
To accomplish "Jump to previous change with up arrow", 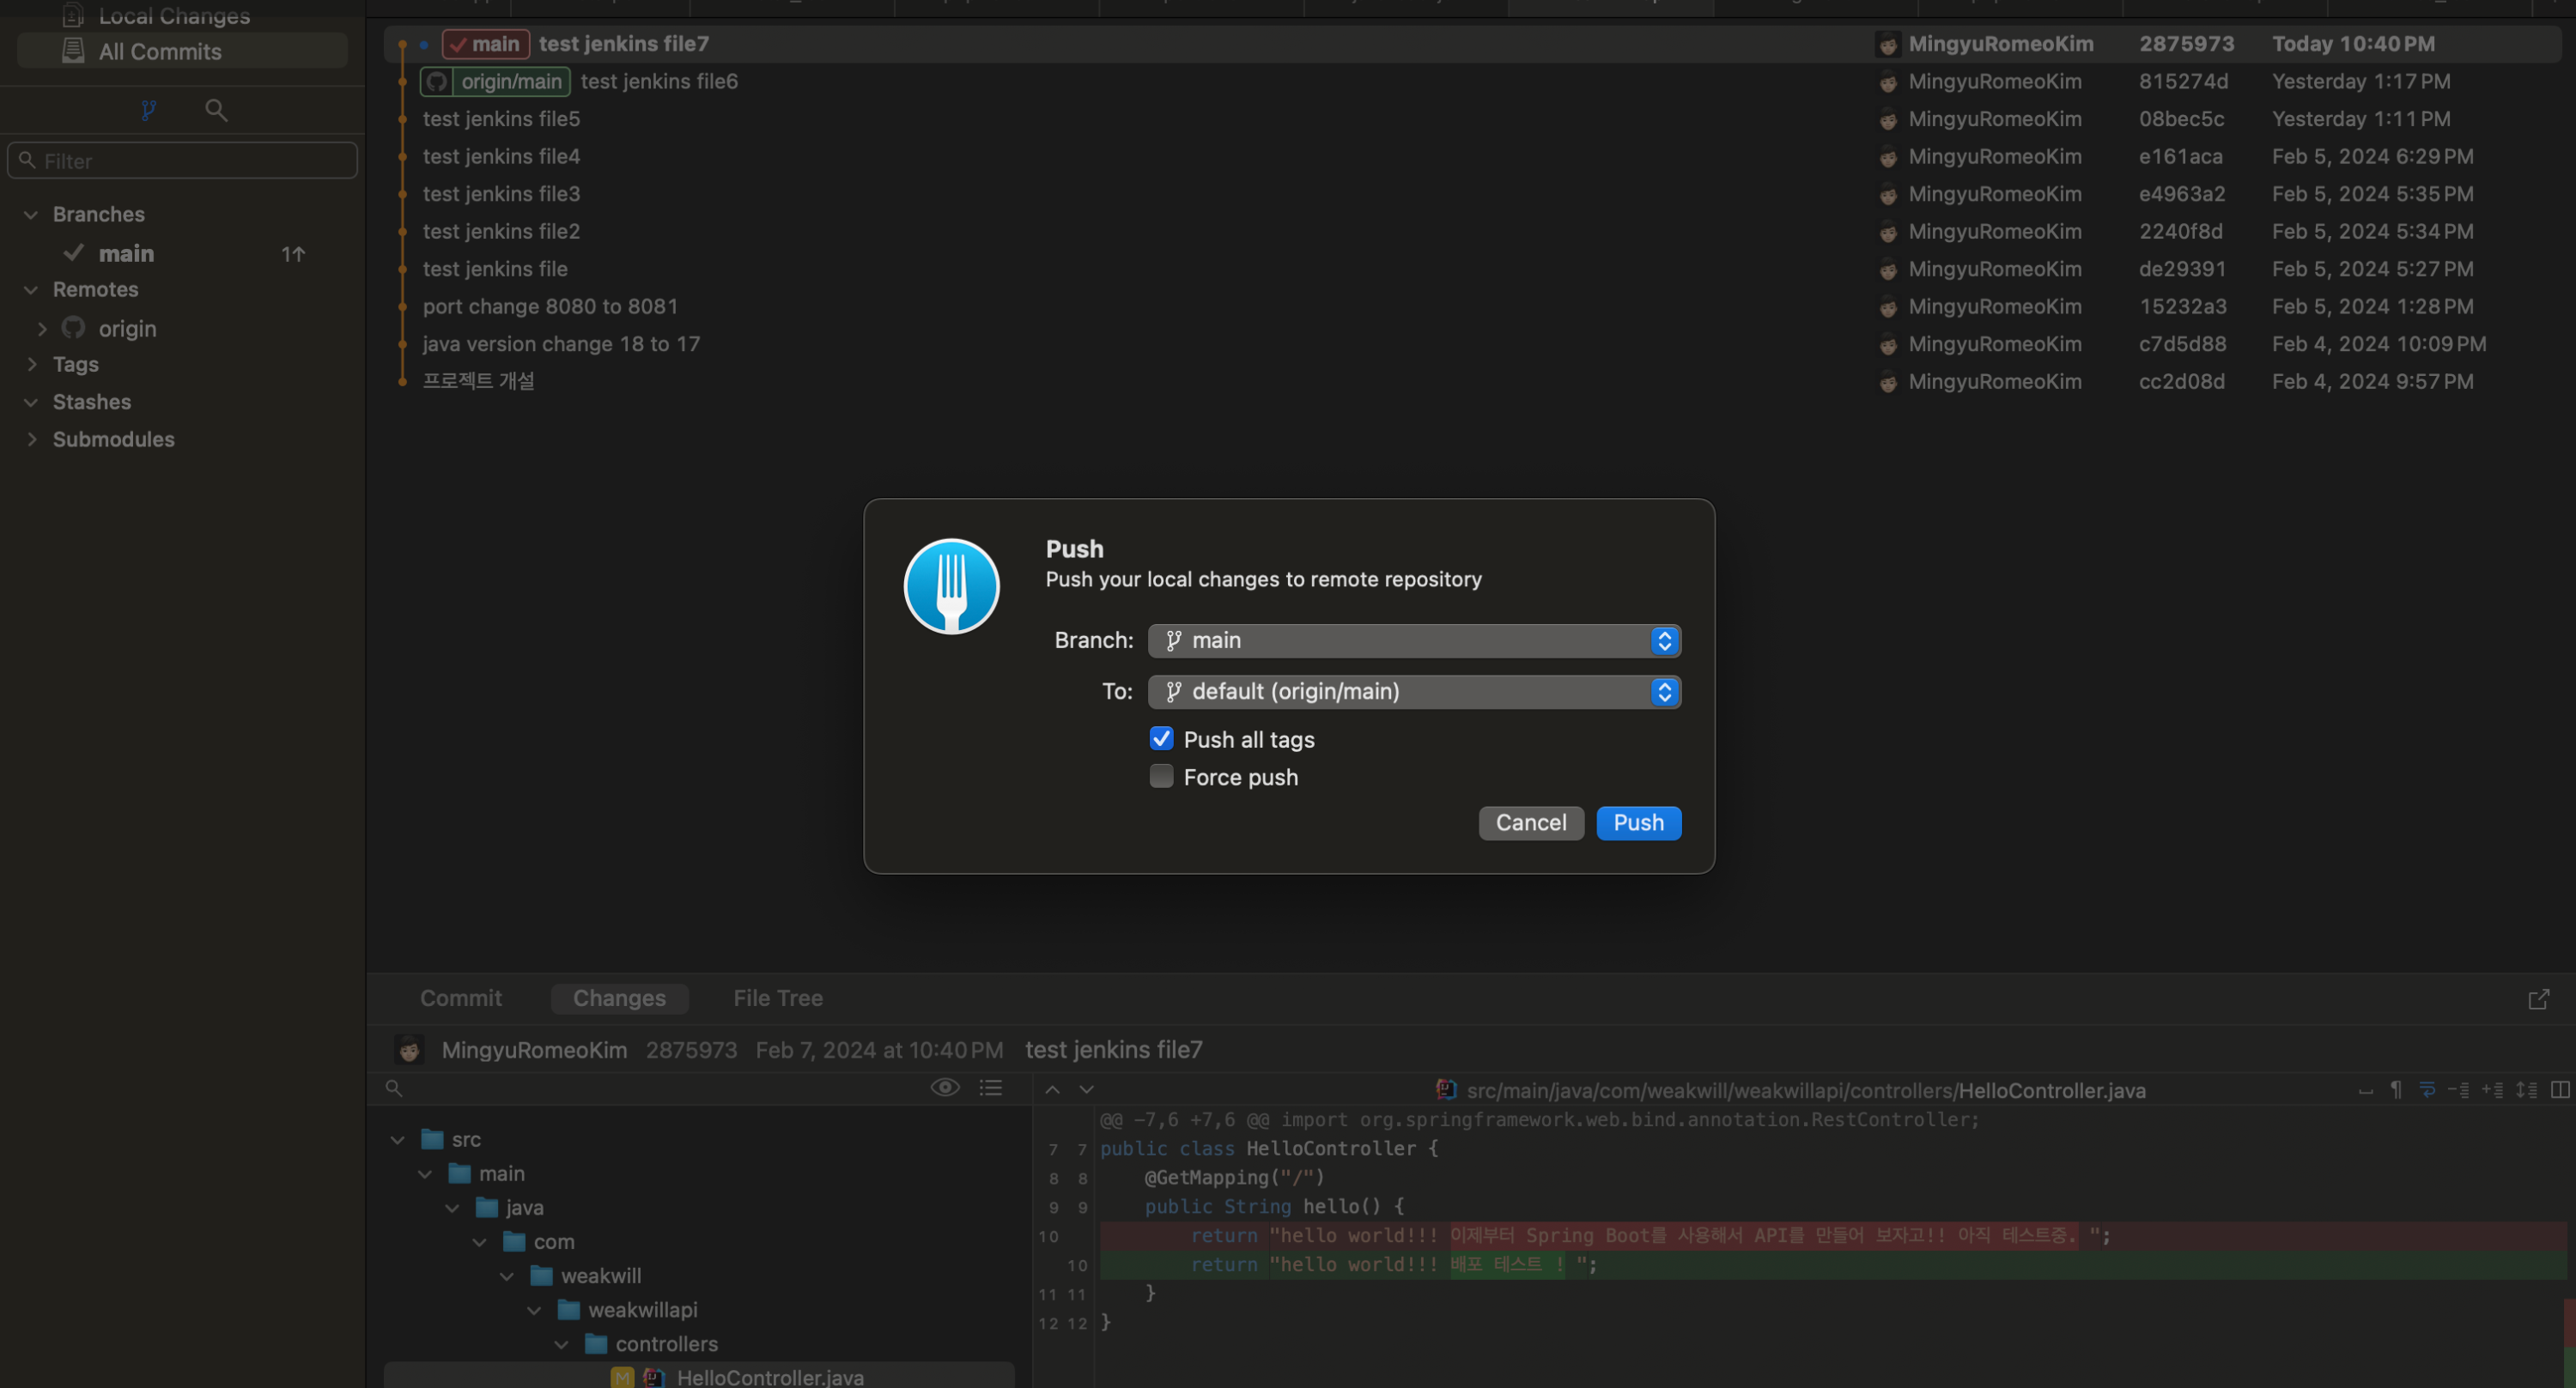I will click(1052, 1090).
